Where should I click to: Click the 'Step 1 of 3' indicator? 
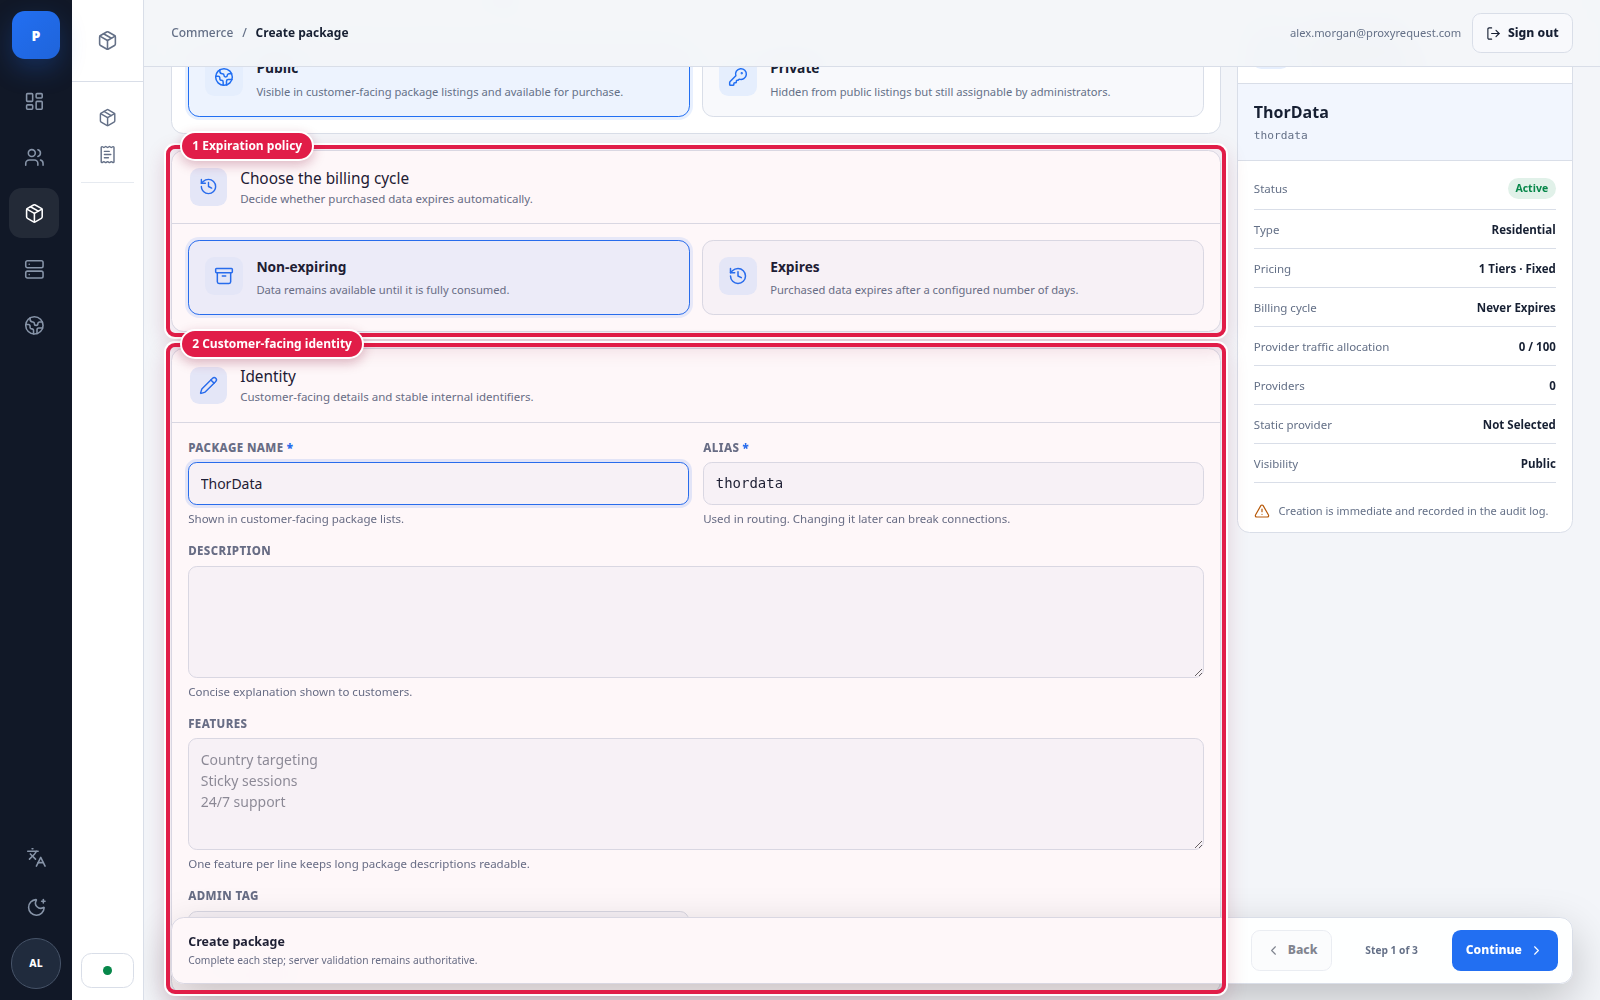point(1391,950)
